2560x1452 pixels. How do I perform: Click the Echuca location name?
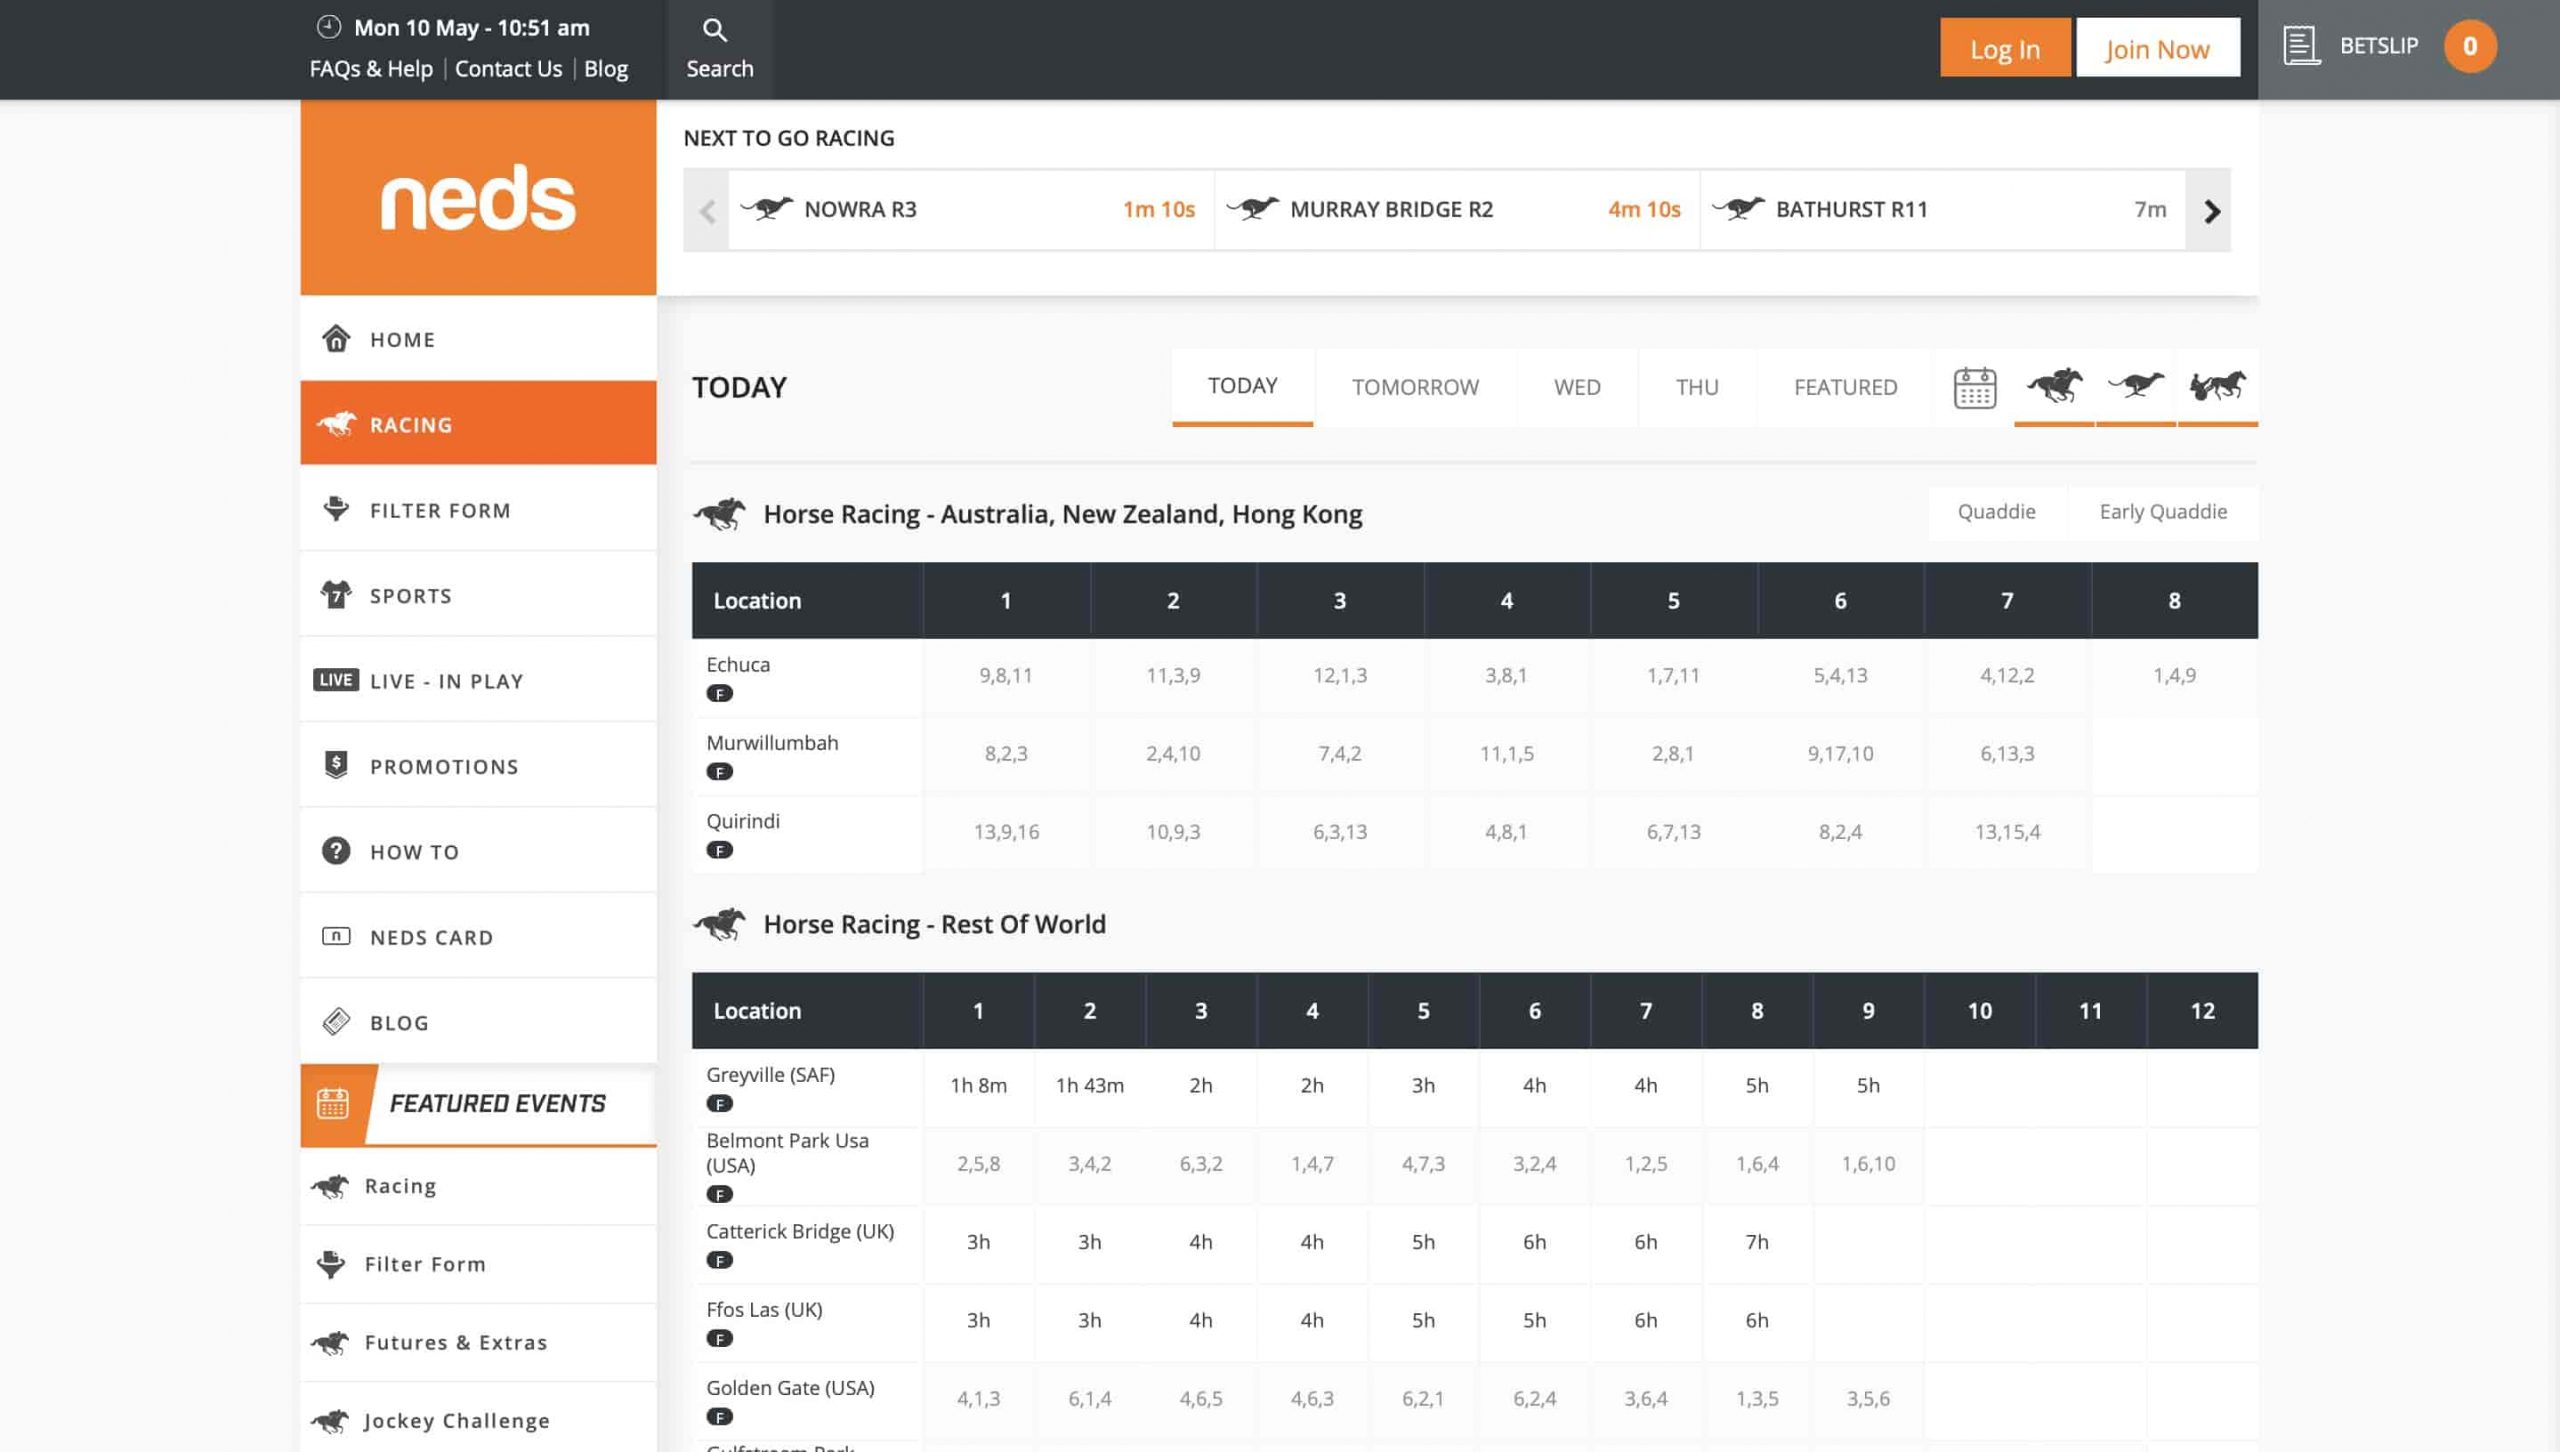tap(738, 664)
